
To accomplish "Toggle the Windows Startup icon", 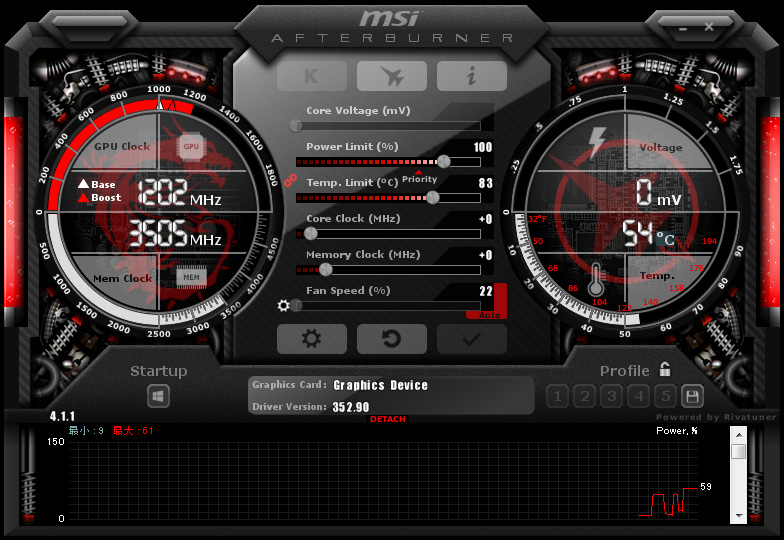I will pyautogui.click(x=158, y=396).
